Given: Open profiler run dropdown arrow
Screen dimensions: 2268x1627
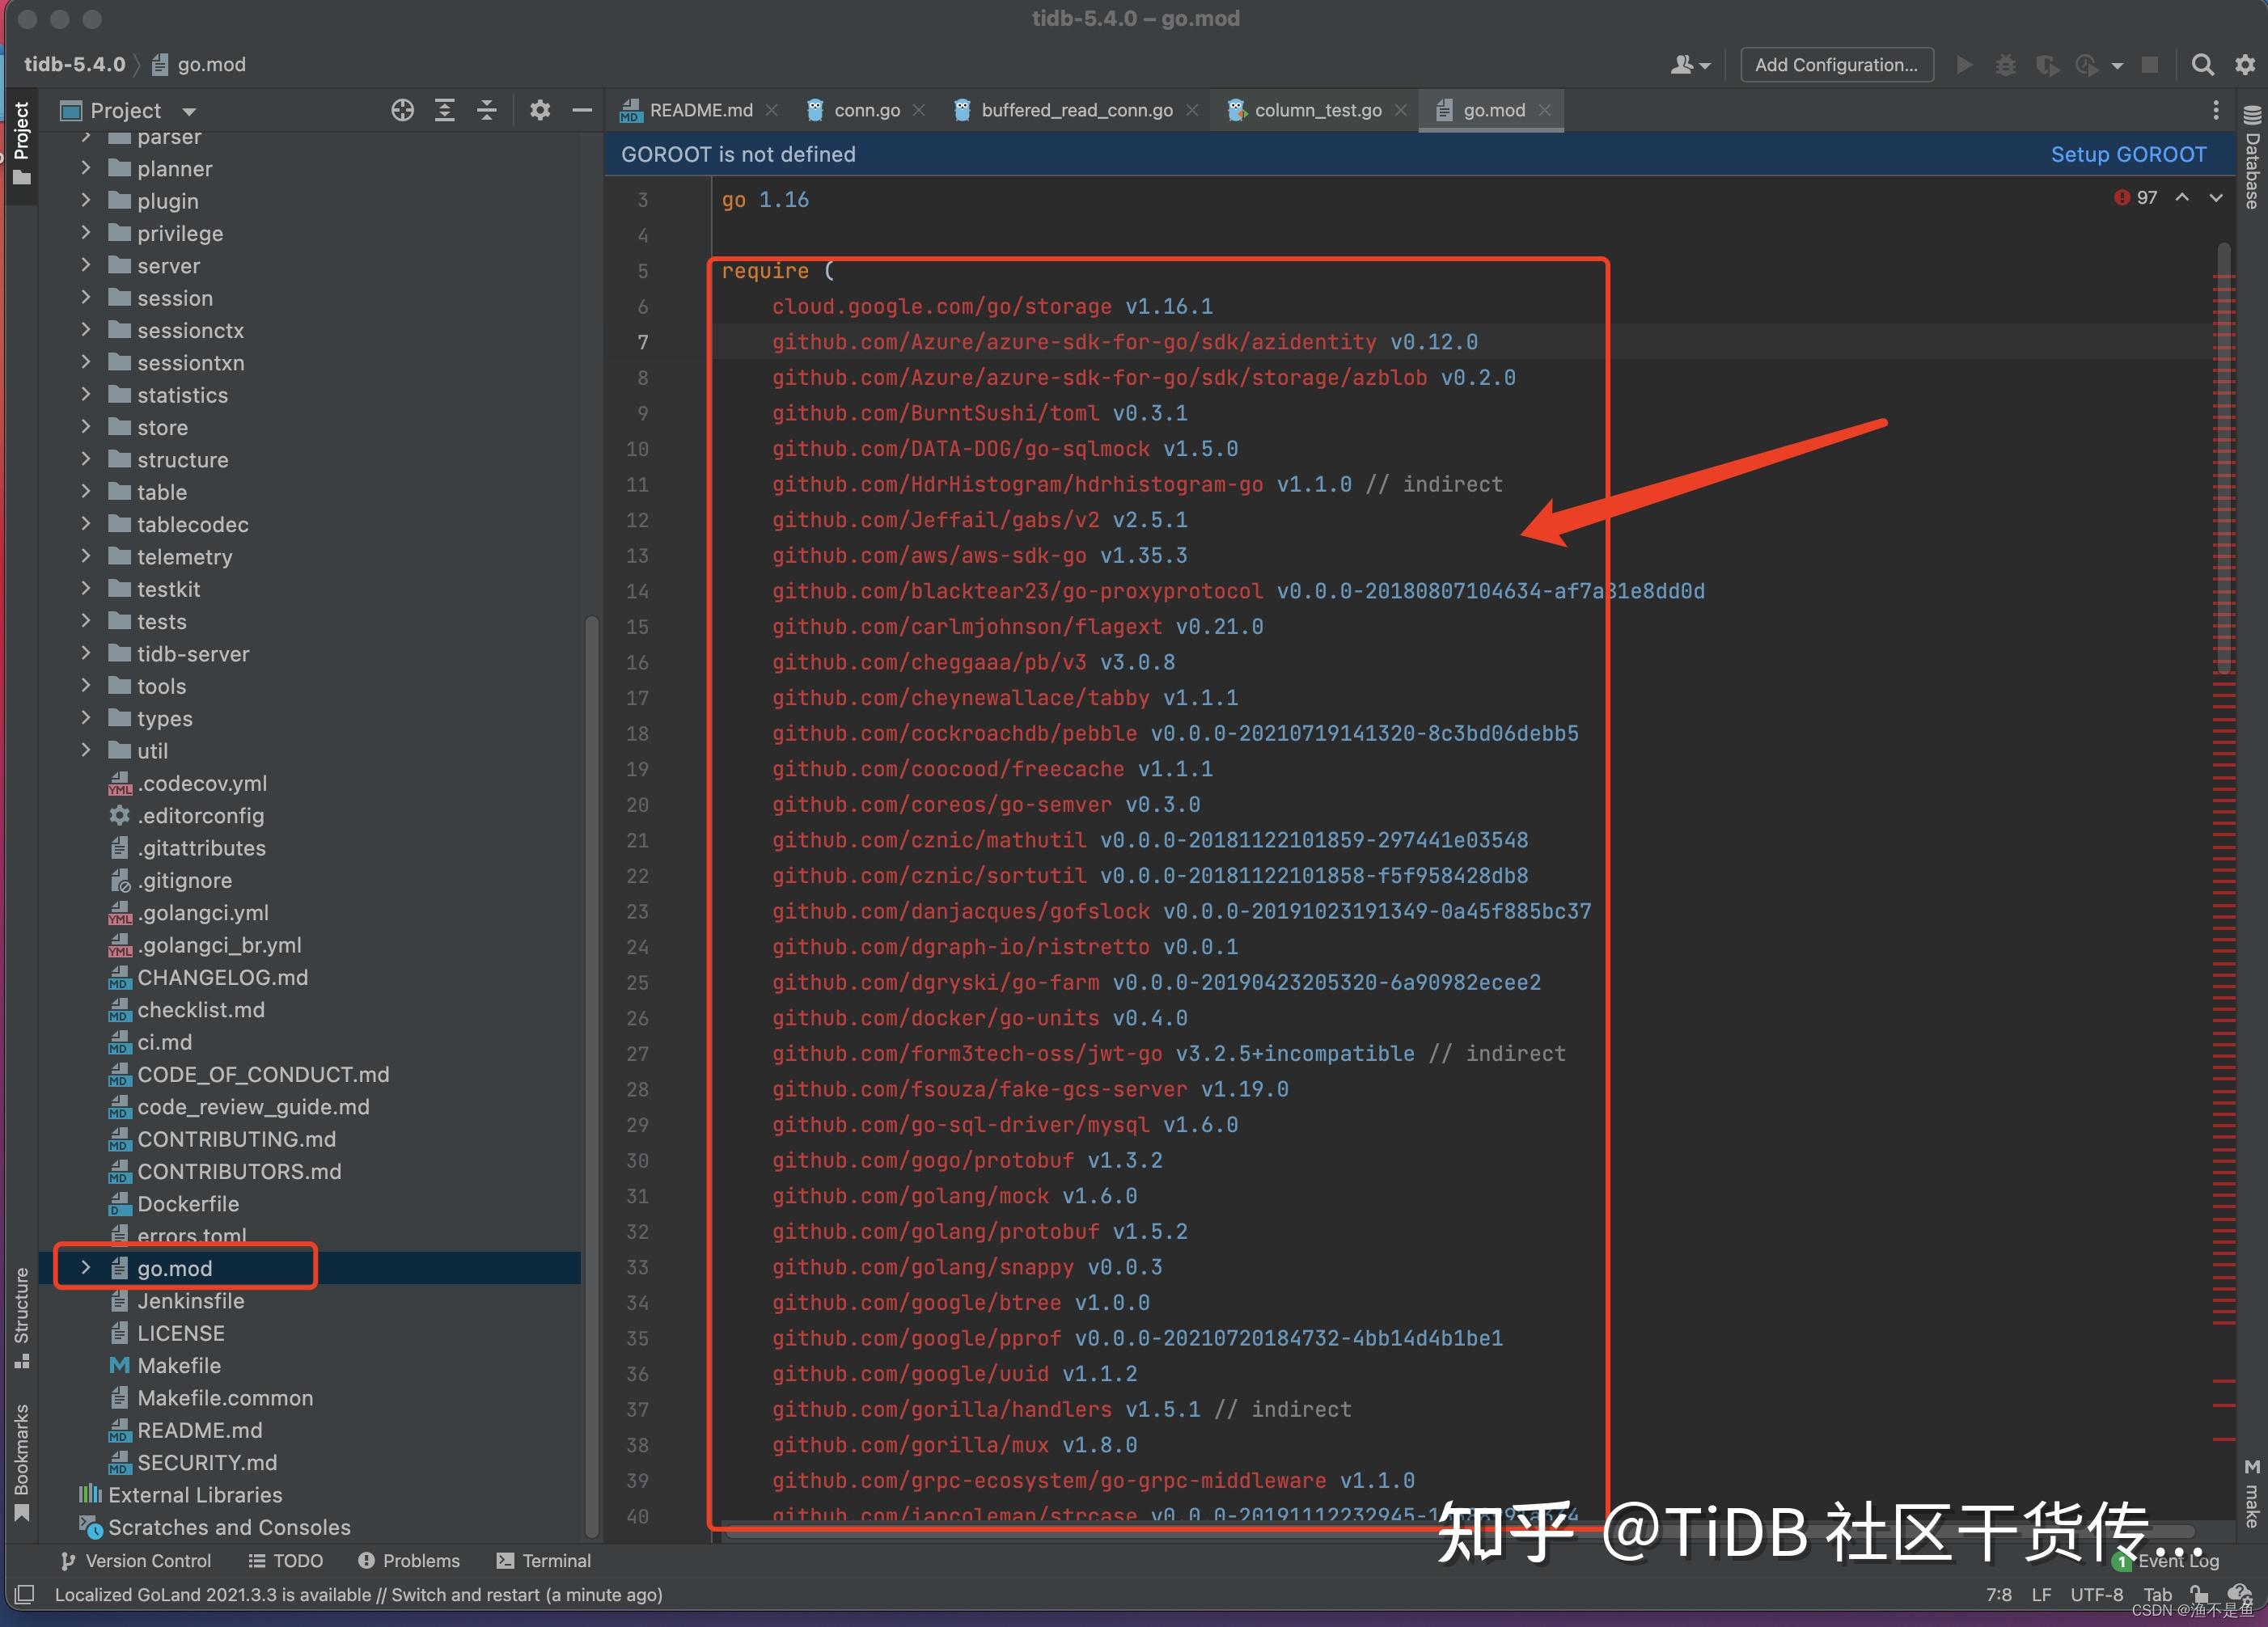Looking at the screenshot, I should 2117,66.
